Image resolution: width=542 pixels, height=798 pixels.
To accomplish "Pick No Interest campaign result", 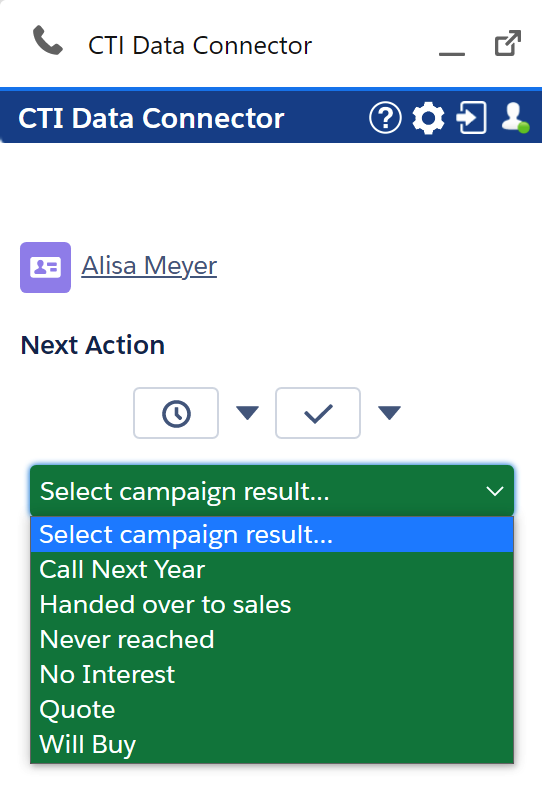I will click(x=272, y=675).
